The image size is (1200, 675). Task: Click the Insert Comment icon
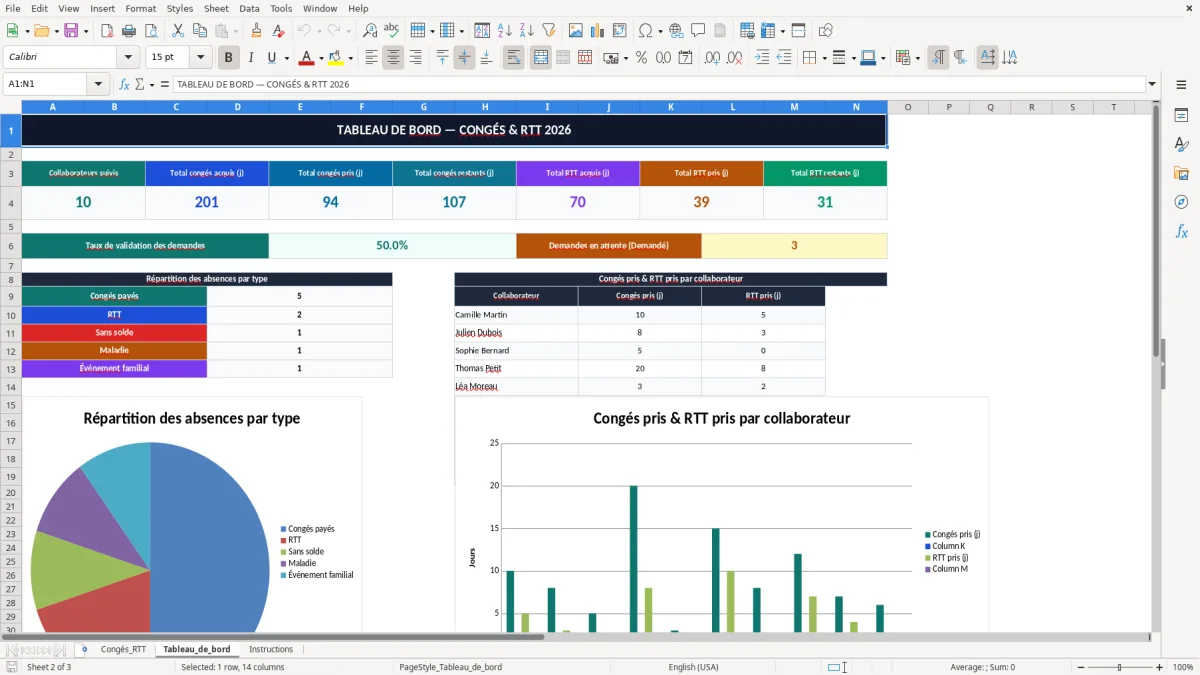pyautogui.click(x=698, y=31)
